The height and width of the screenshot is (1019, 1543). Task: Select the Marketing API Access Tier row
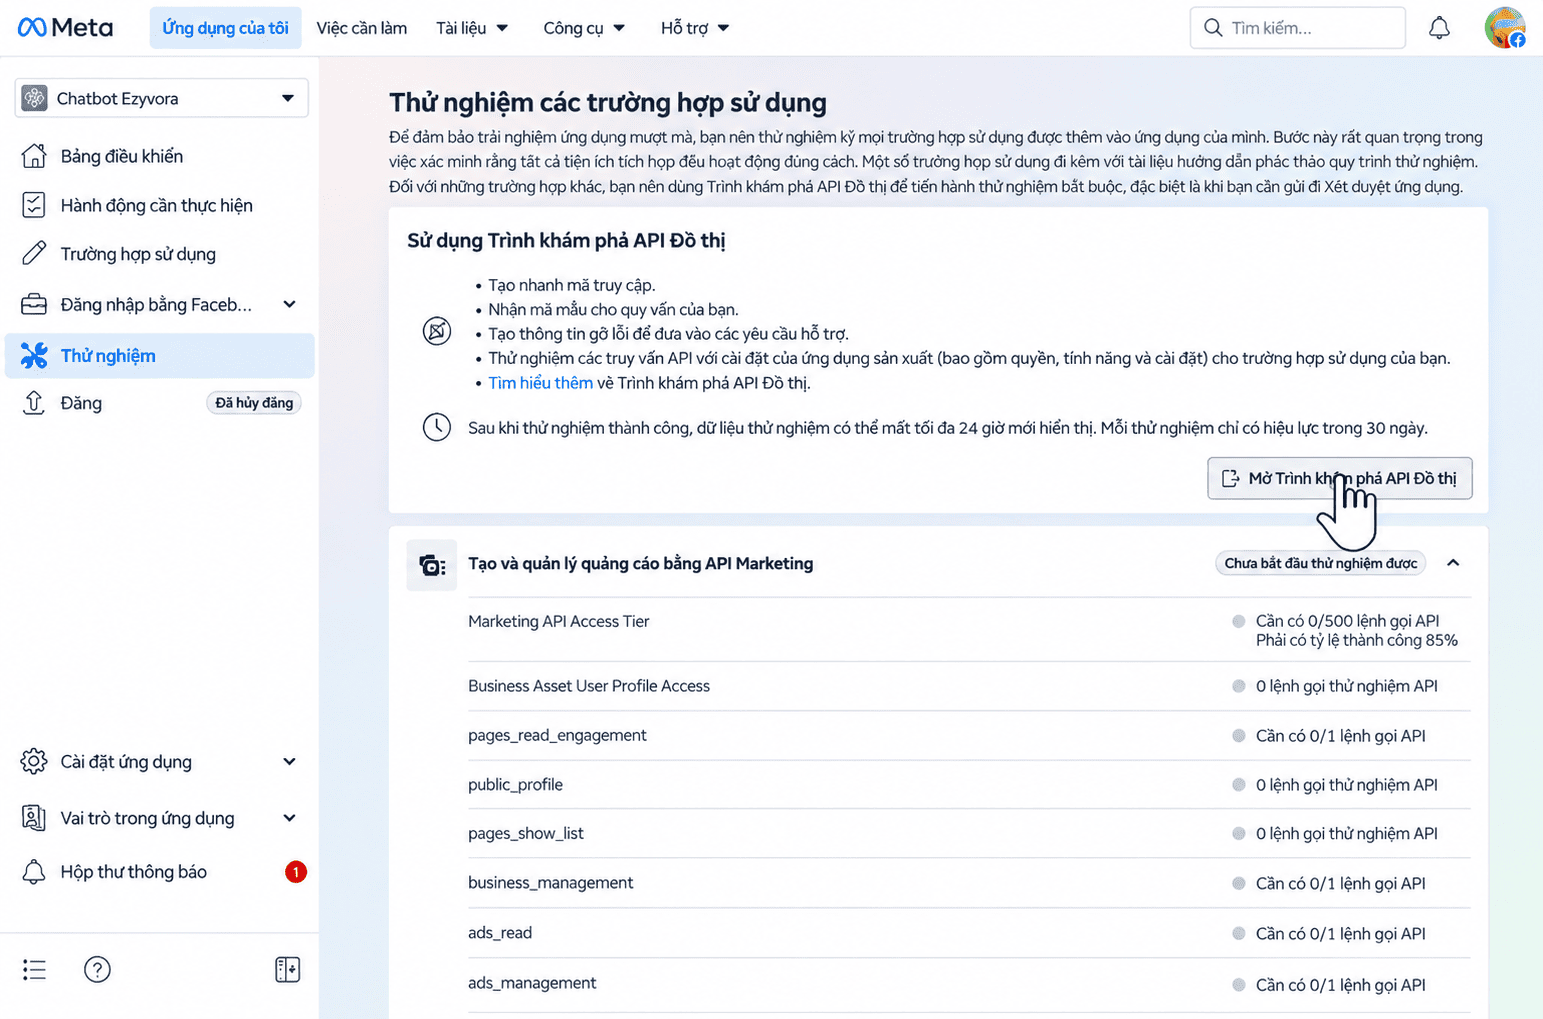[969, 630]
